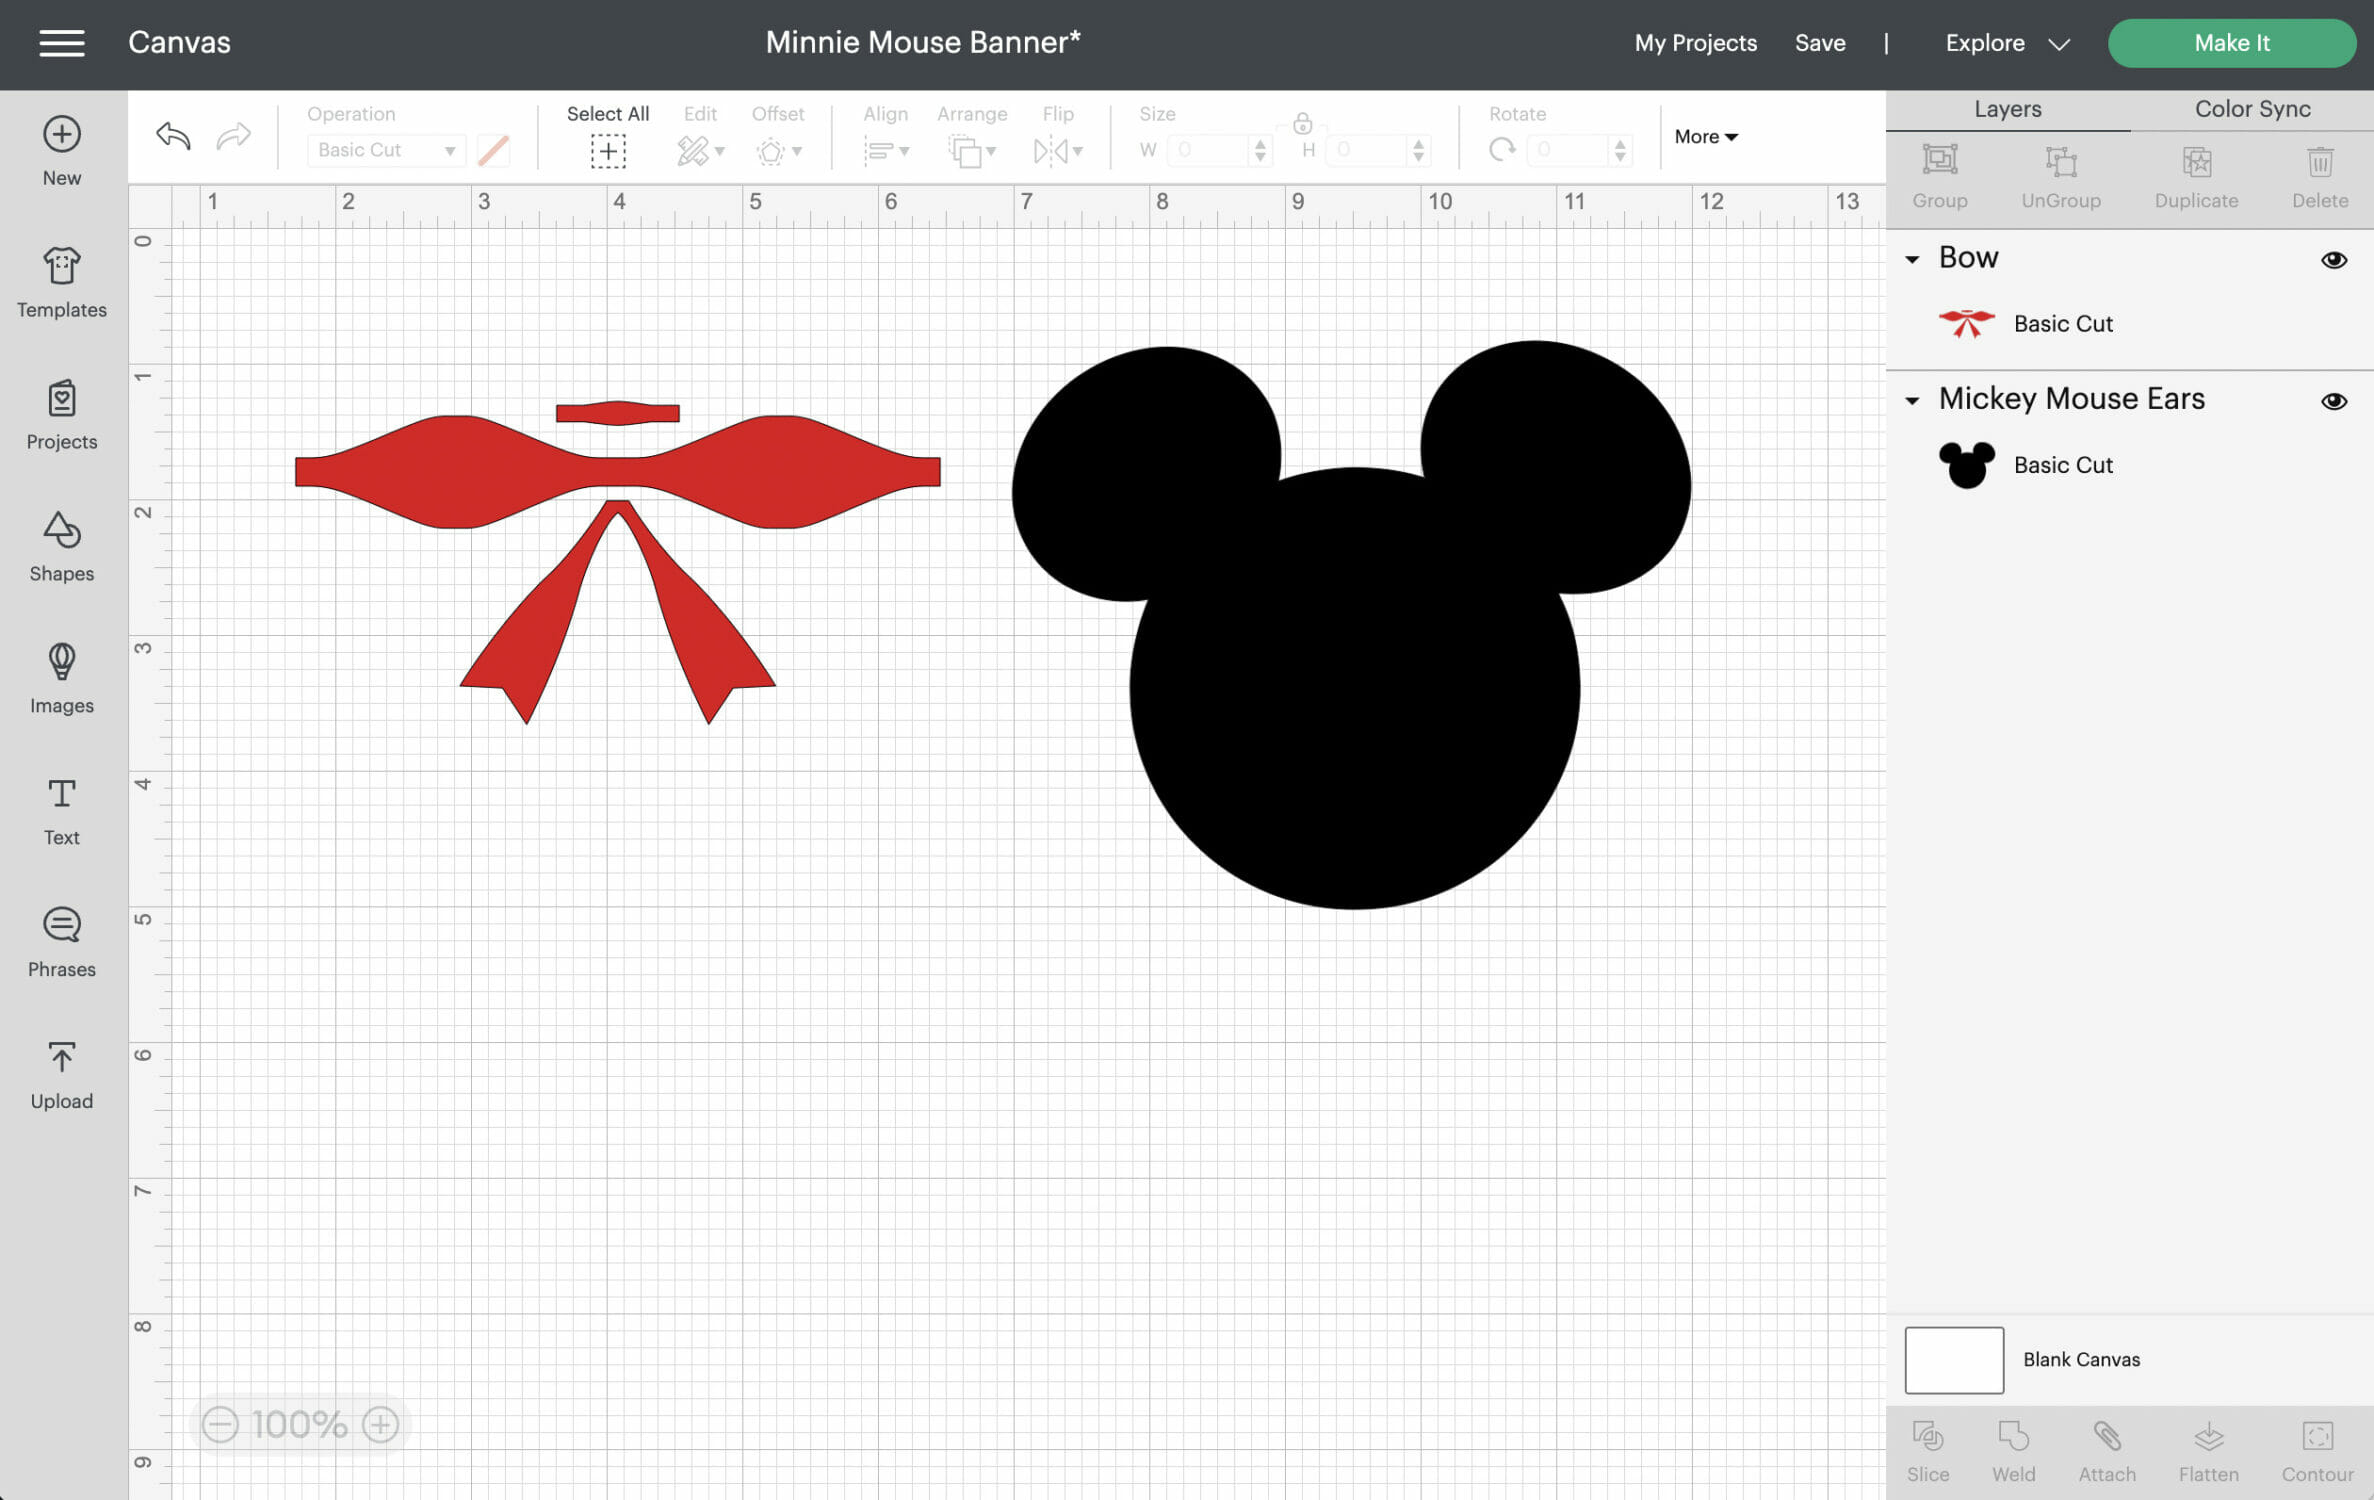Add Text to canvas
The image size is (2374, 1500).
point(62,811)
